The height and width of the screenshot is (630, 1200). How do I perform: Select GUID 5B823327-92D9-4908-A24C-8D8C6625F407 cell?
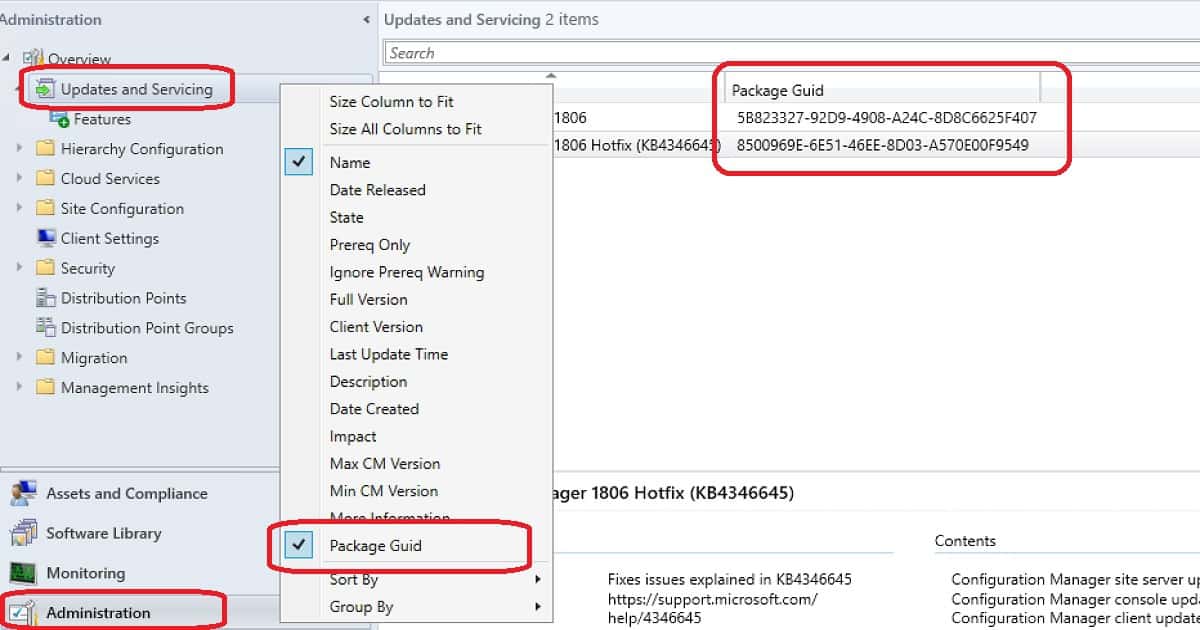tap(886, 117)
